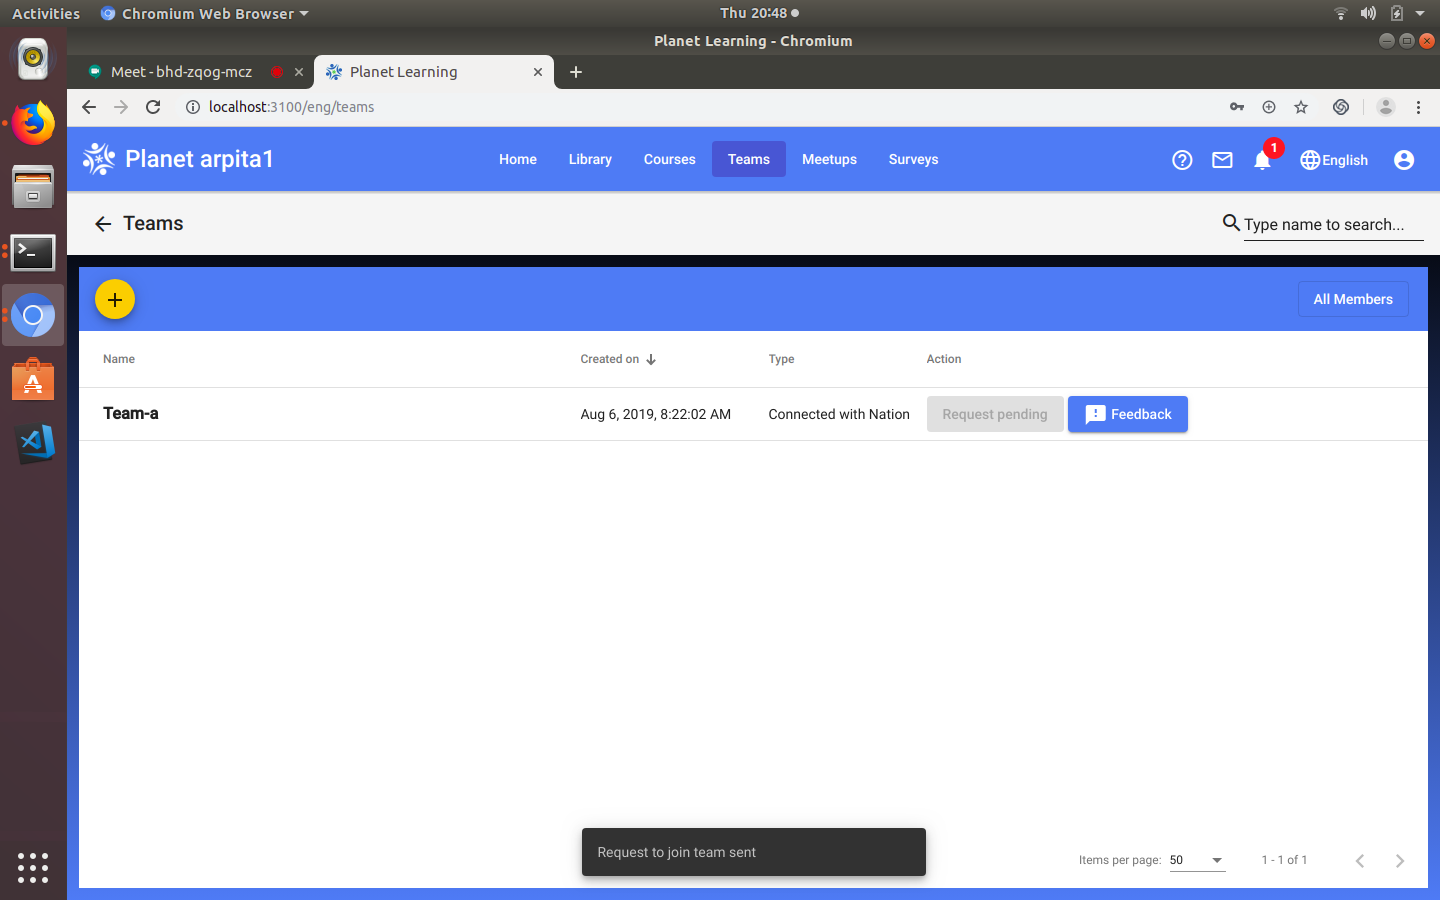The image size is (1440, 900).
Task: Open the messages envelope icon
Action: point(1222,159)
